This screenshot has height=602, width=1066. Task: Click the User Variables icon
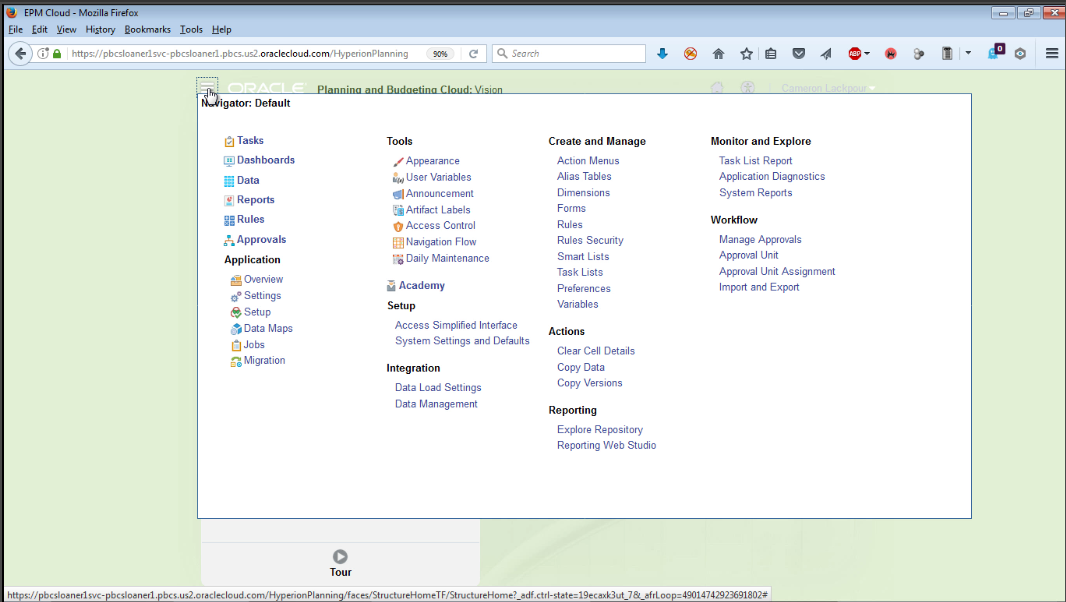(x=398, y=178)
